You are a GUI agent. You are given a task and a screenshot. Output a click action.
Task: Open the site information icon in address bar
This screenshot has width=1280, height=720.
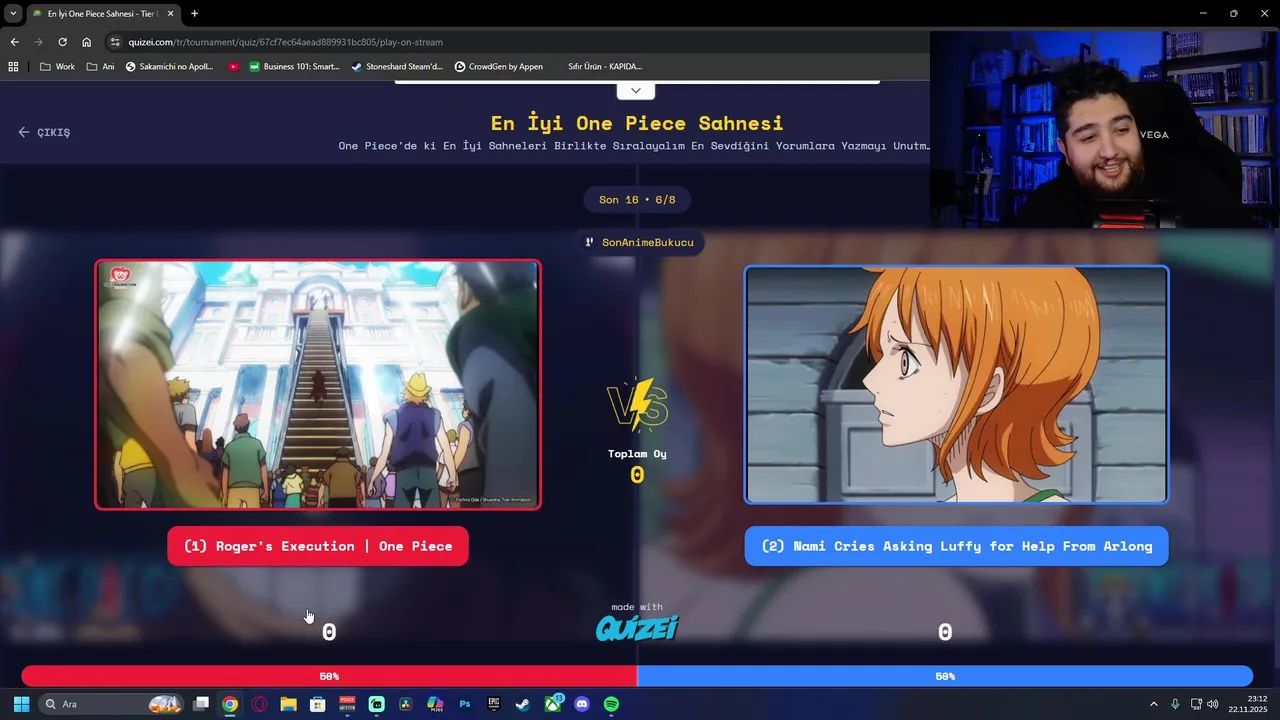[x=115, y=42]
